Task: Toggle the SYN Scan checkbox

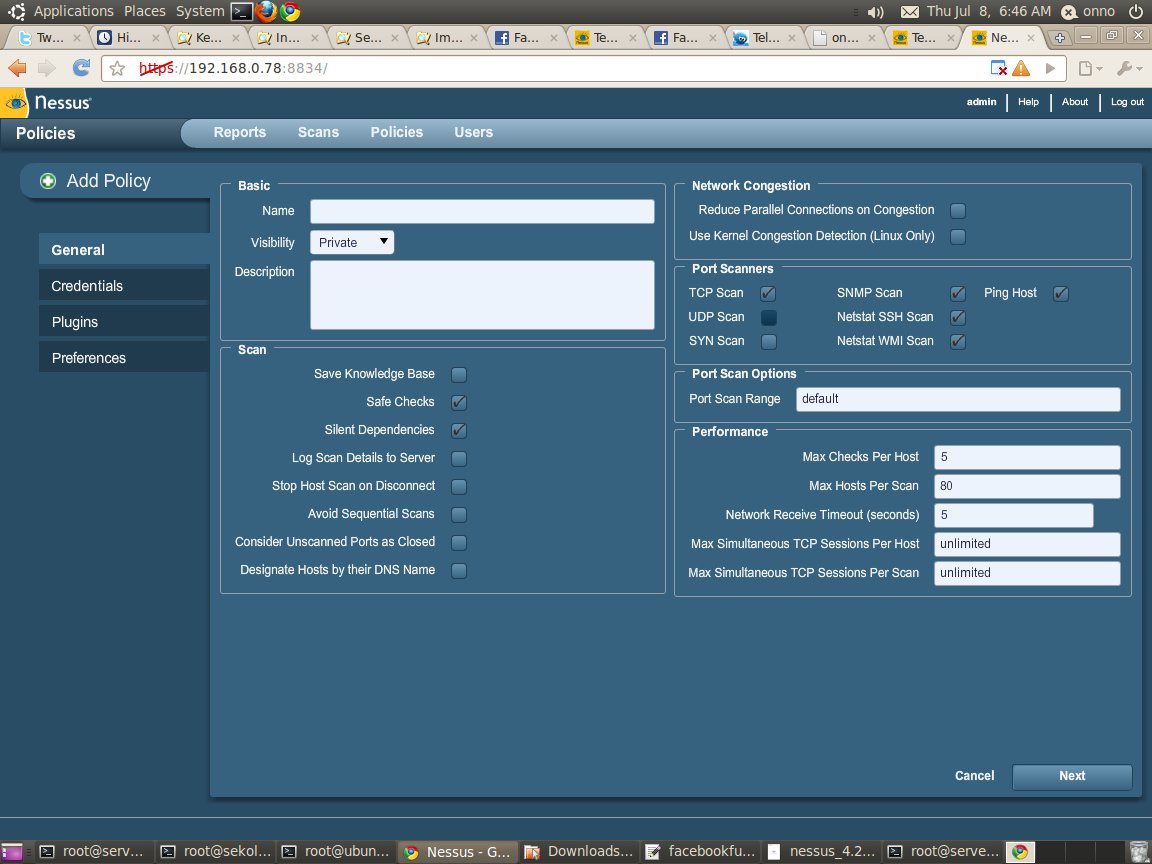Action: 768,341
